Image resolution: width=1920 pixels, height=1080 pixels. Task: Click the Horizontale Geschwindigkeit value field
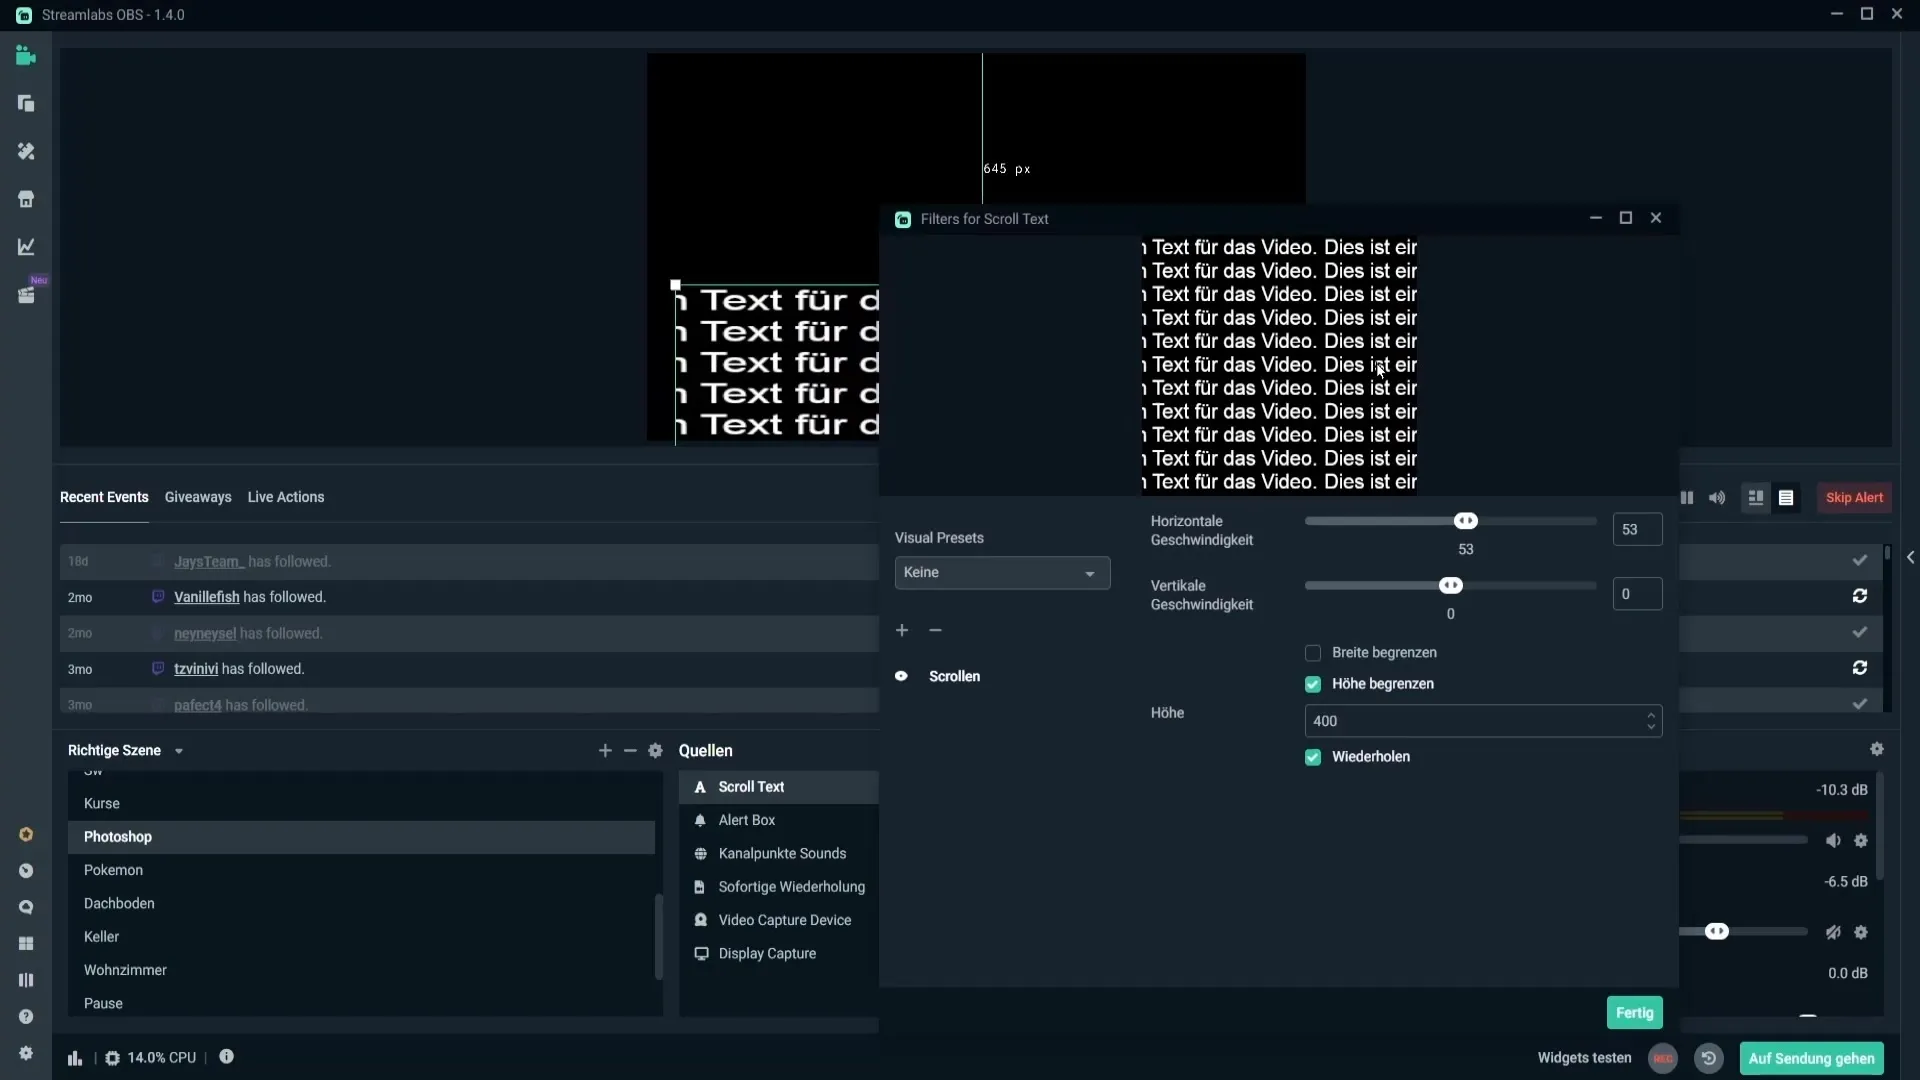click(x=1637, y=530)
